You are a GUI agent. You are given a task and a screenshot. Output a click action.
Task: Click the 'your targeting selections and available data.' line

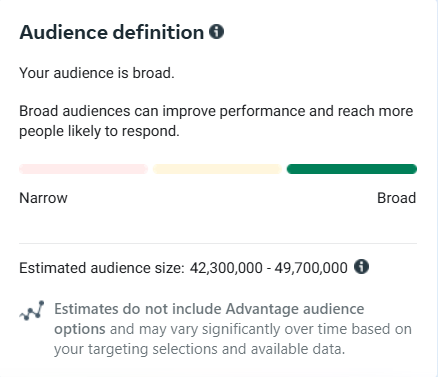coord(199,349)
